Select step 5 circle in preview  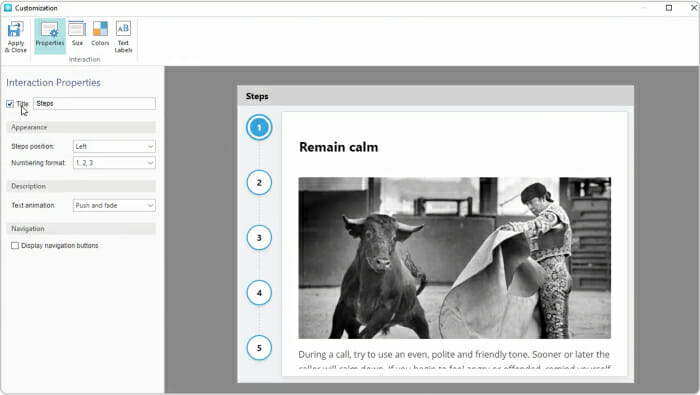[259, 348]
